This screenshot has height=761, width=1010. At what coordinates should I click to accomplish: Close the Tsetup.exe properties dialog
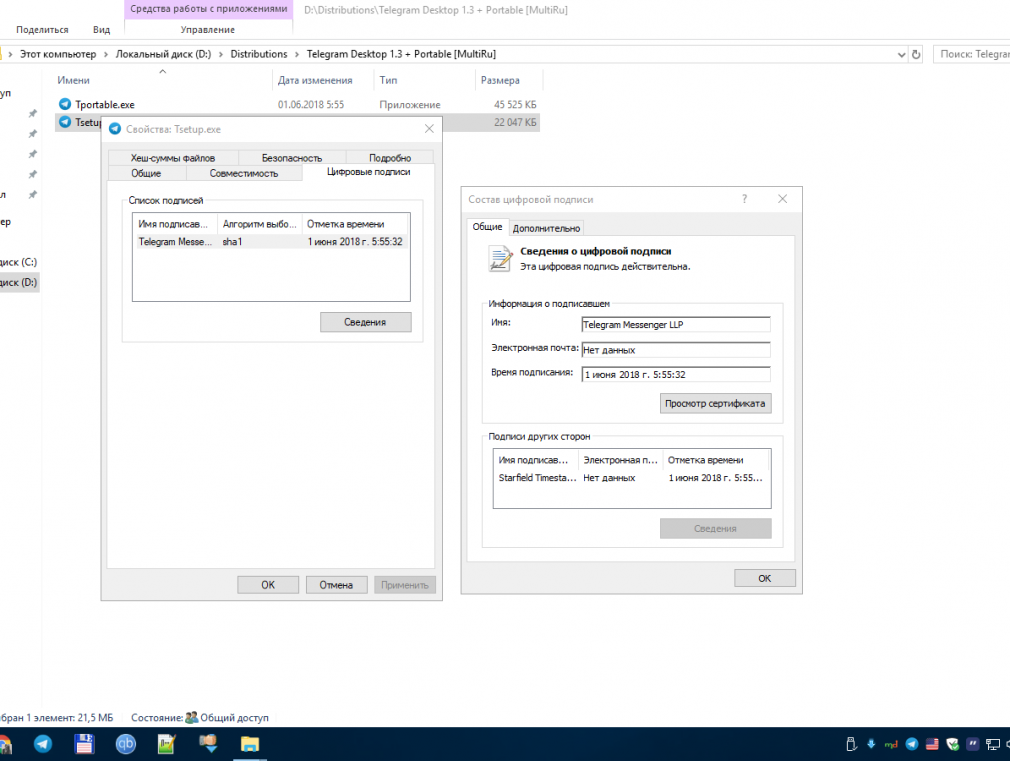coord(429,129)
